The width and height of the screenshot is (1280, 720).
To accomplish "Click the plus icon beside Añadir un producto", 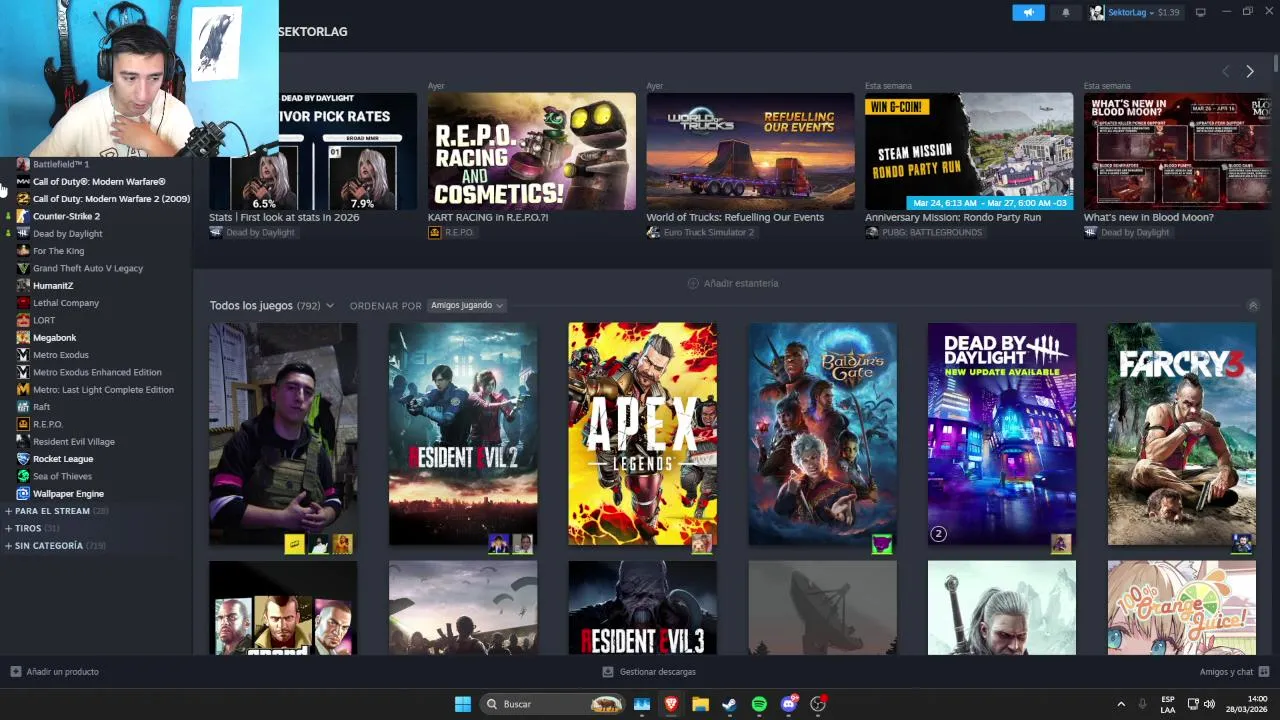I will point(15,672).
